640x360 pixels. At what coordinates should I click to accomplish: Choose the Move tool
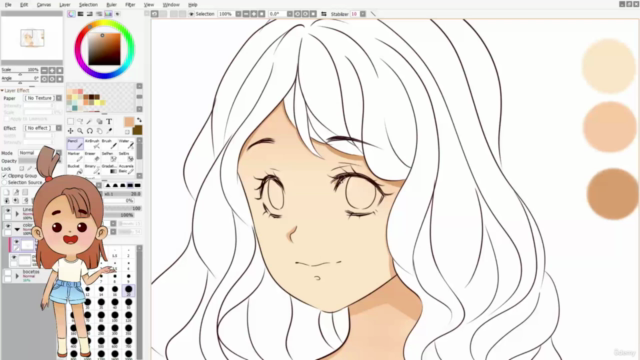[71, 131]
